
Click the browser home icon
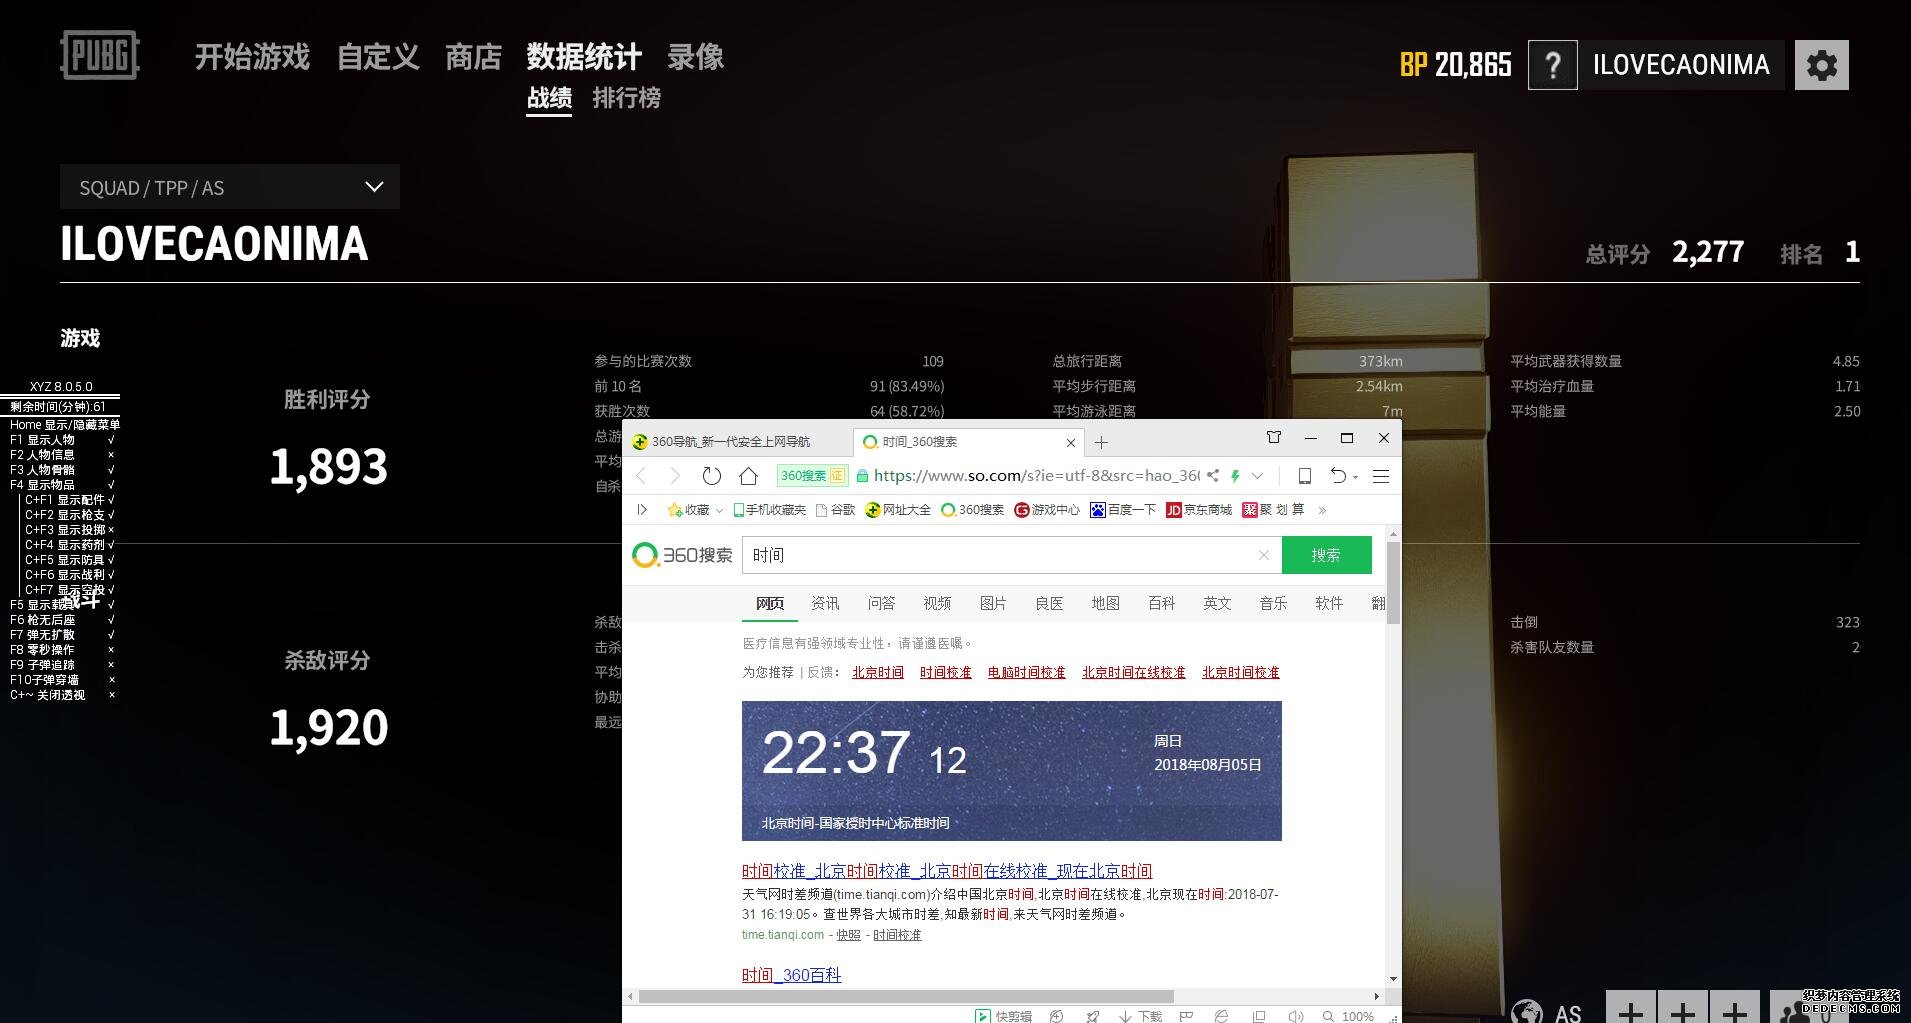coord(748,476)
